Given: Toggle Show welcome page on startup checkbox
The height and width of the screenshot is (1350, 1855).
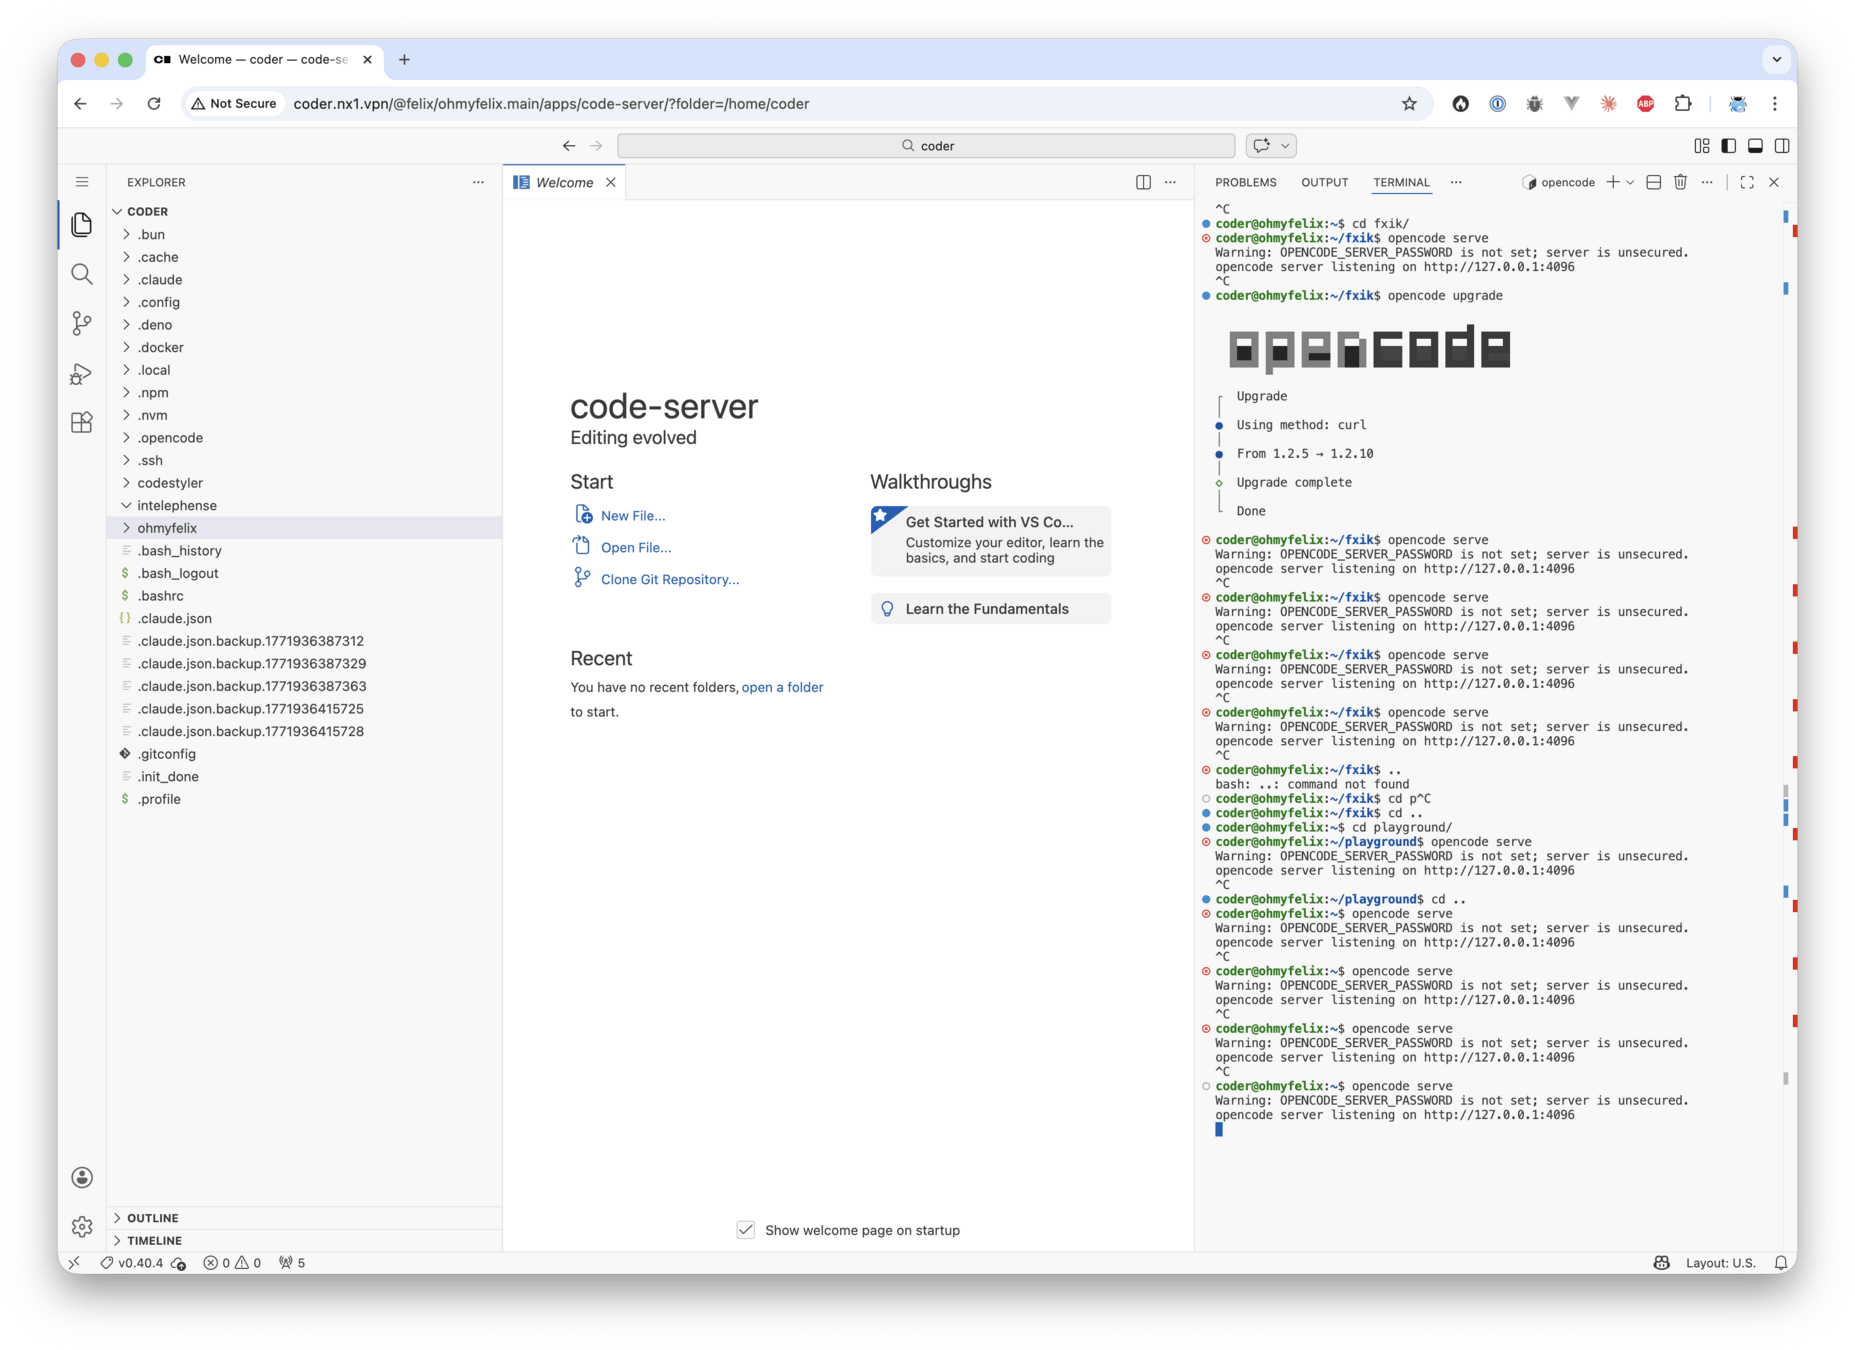Looking at the screenshot, I should coord(746,1230).
